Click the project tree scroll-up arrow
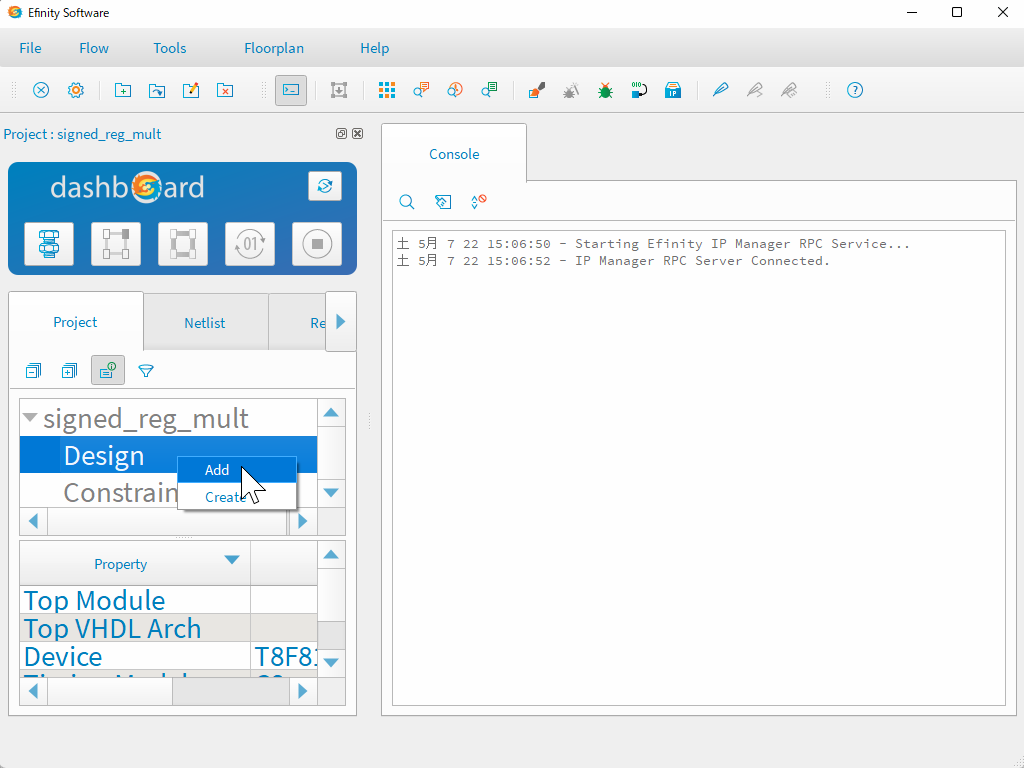1024x768 pixels. [x=331, y=413]
